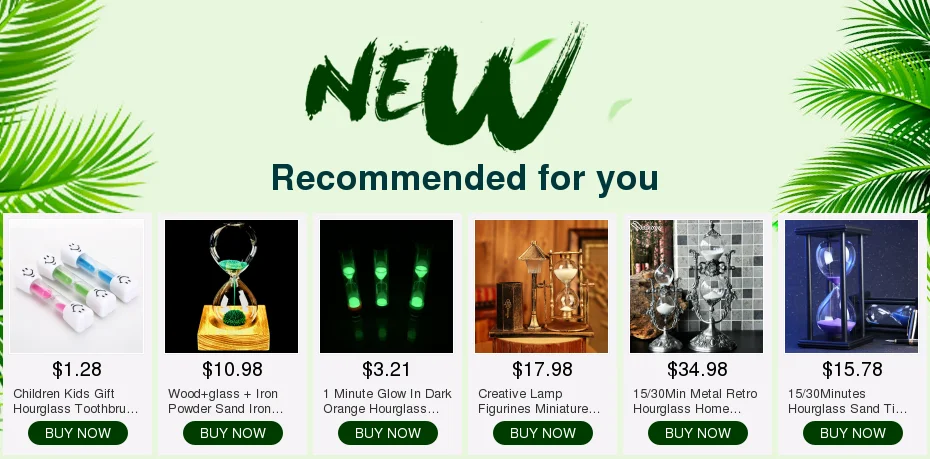
Task: Open the 1 Minute Glow In Dark title
Action: pyautogui.click(x=387, y=401)
